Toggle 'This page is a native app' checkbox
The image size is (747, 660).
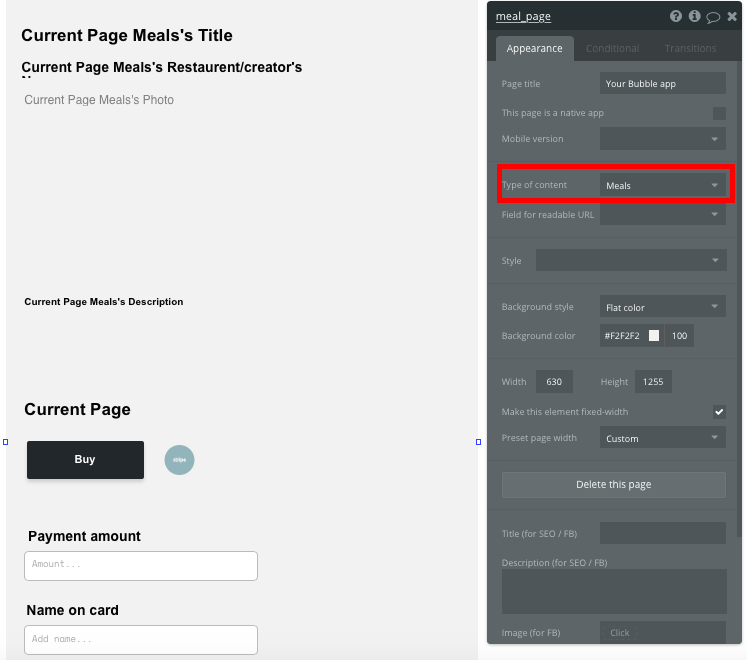pos(719,113)
